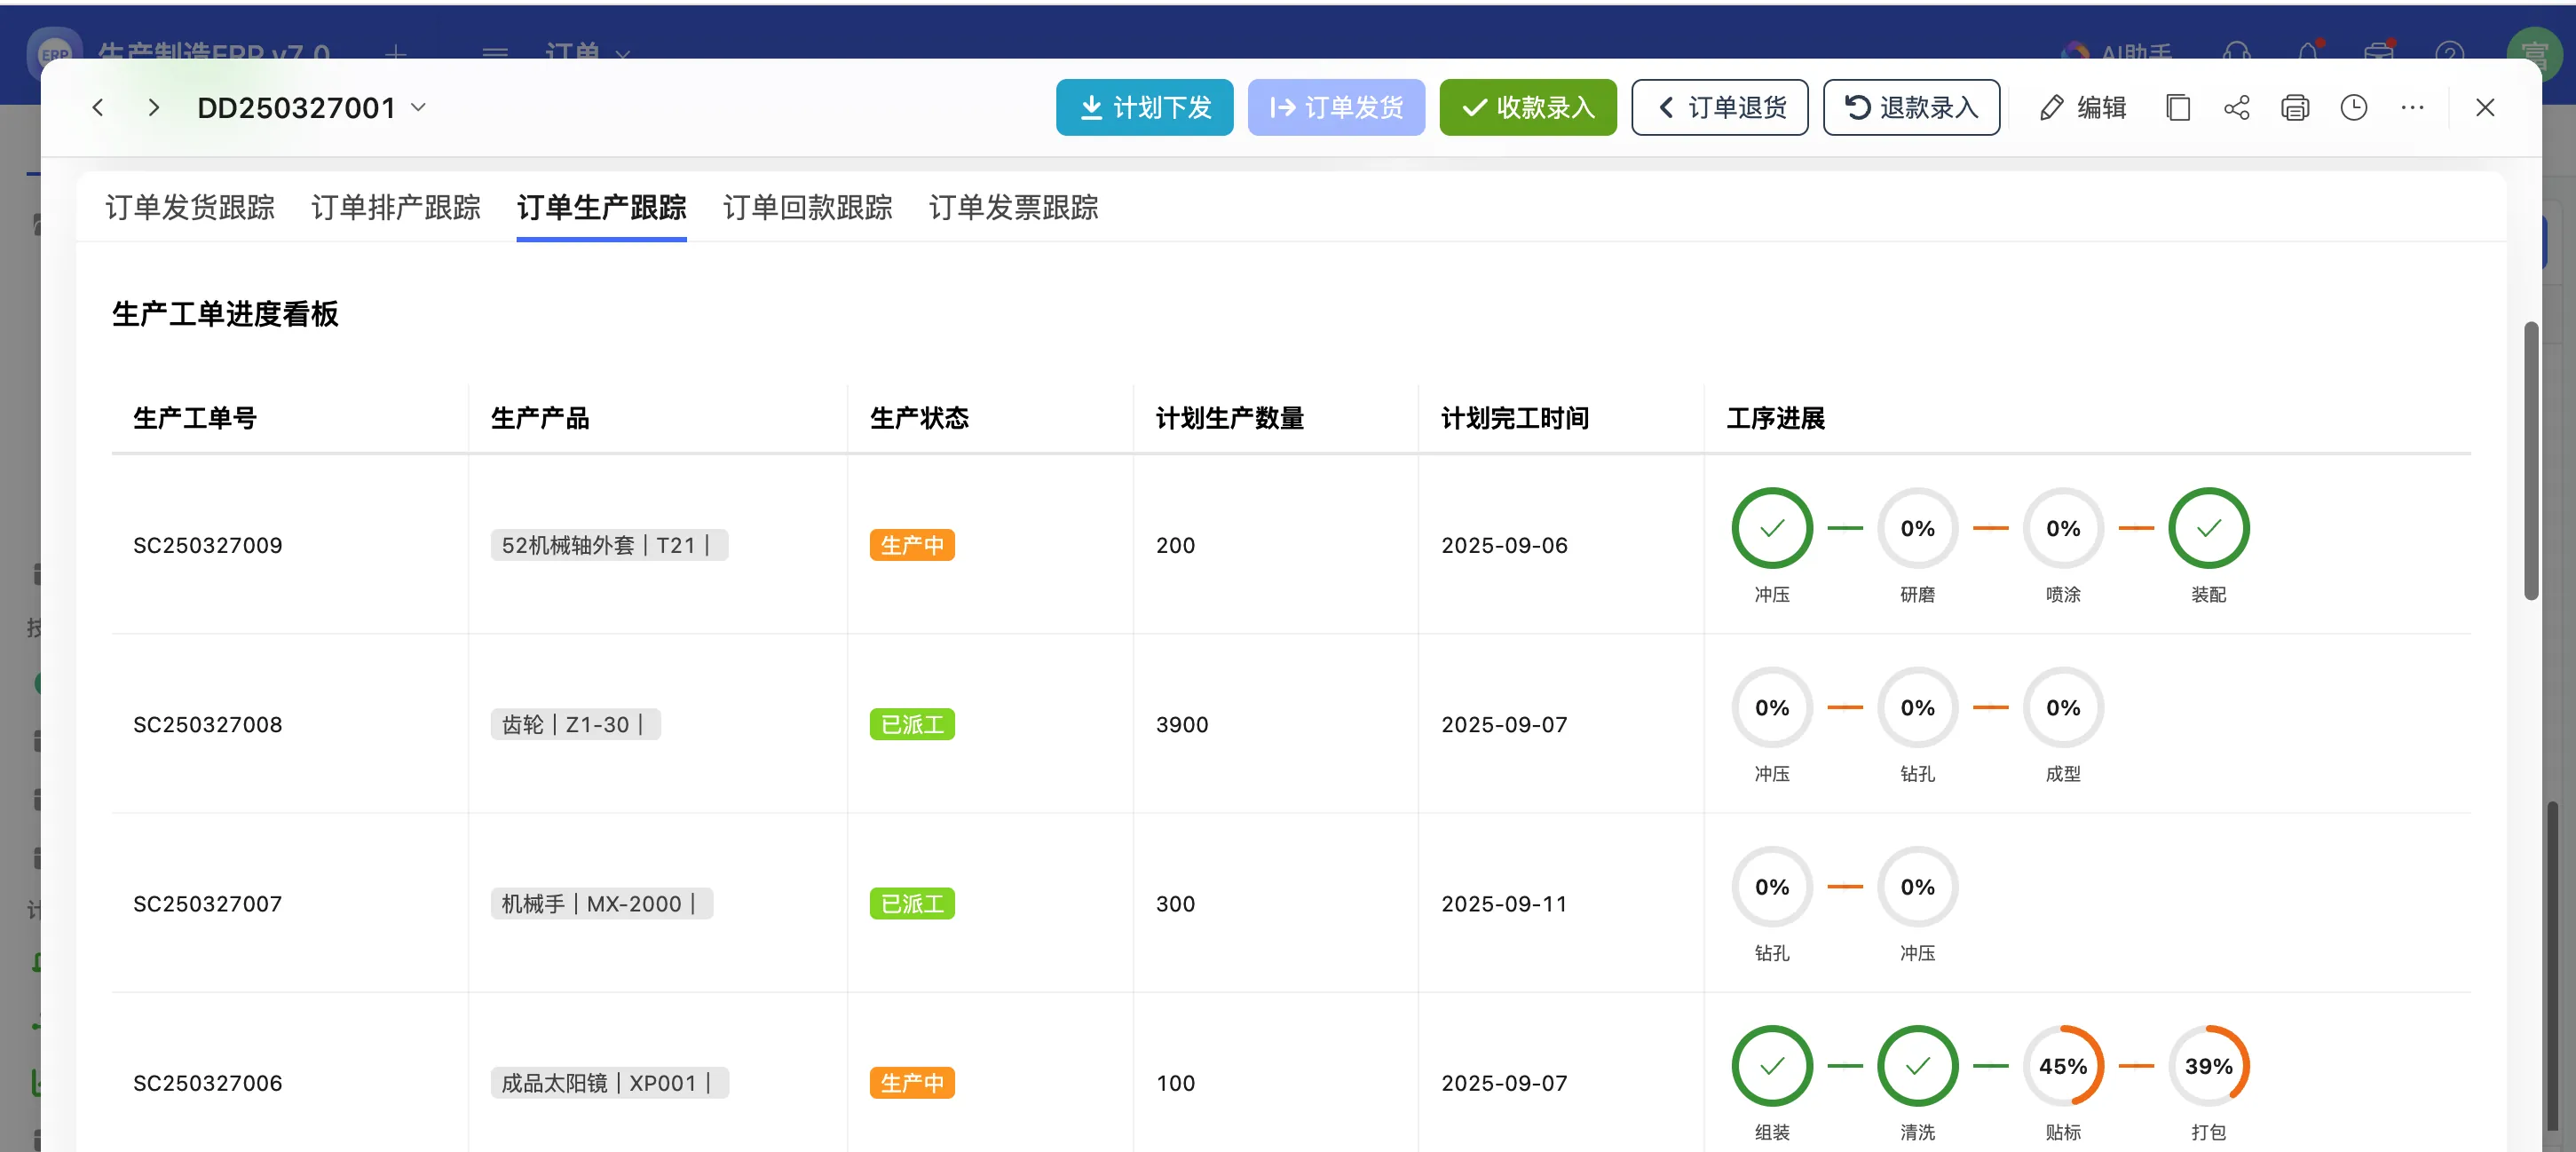Click planned finish date 2025-09-06

tap(1504, 545)
